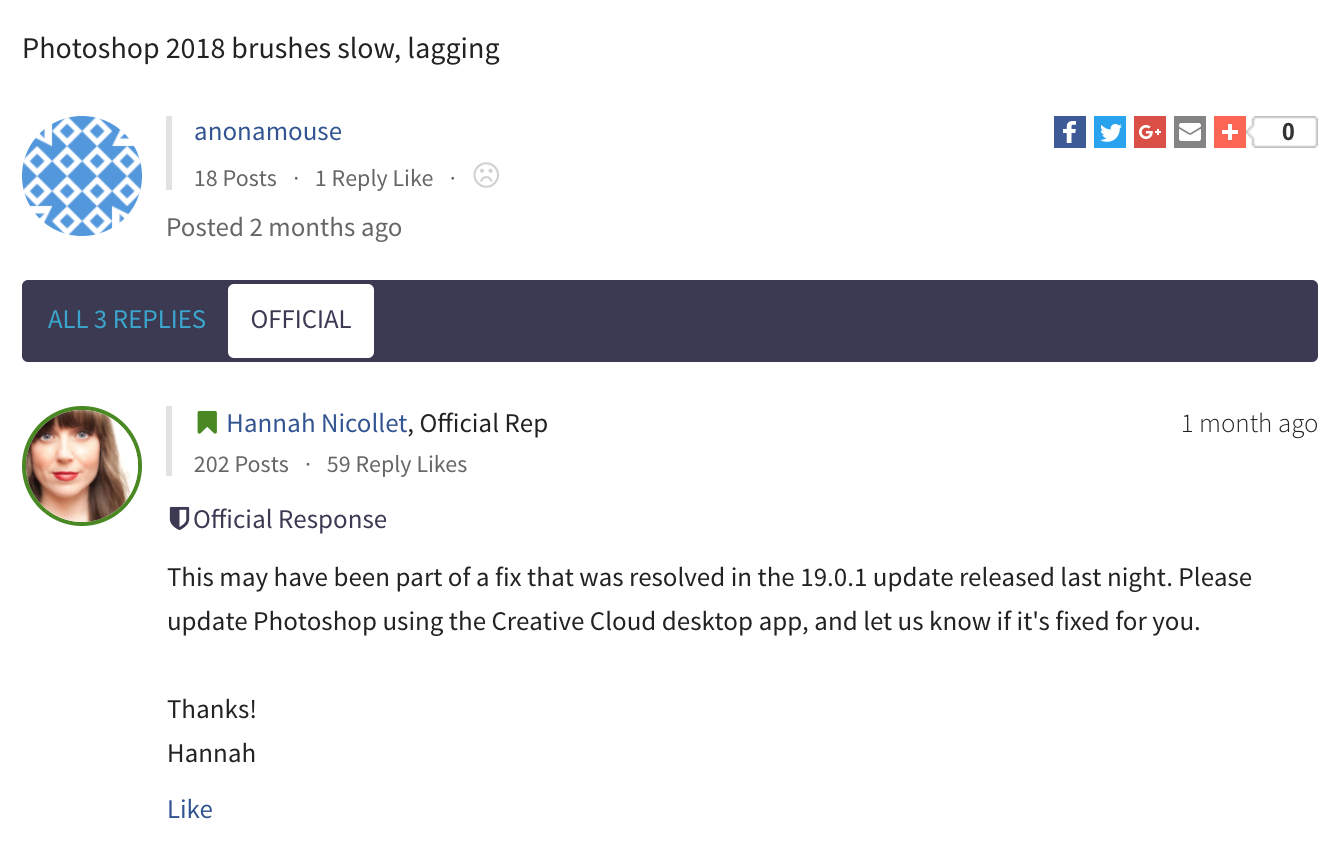Share the post on Facebook
This screenshot has height=842, width=1336.
(x=1069, y=132)
